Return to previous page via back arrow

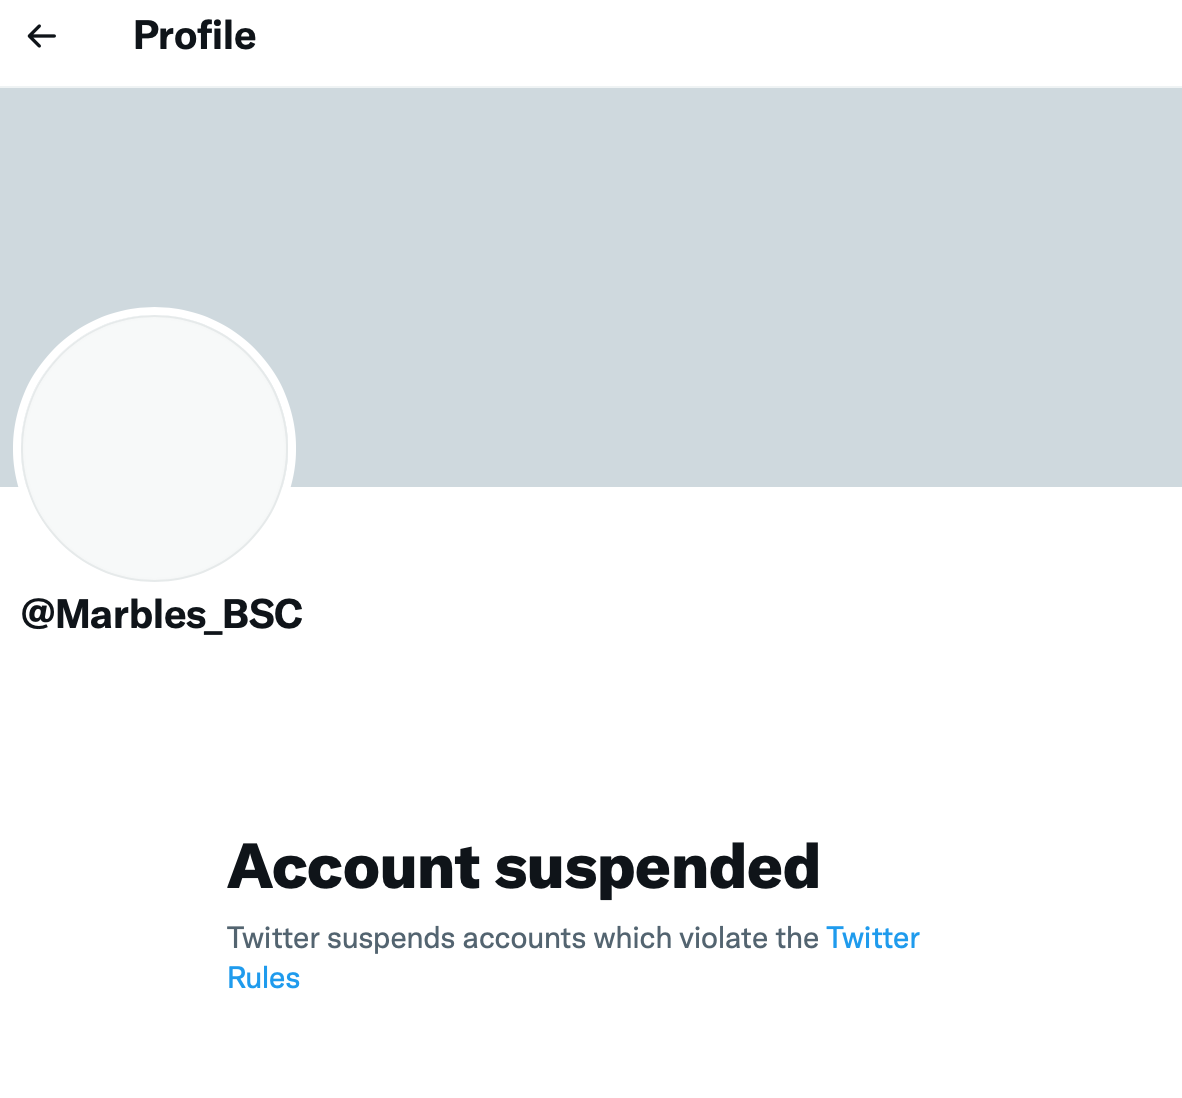click(x=41, y=36)
